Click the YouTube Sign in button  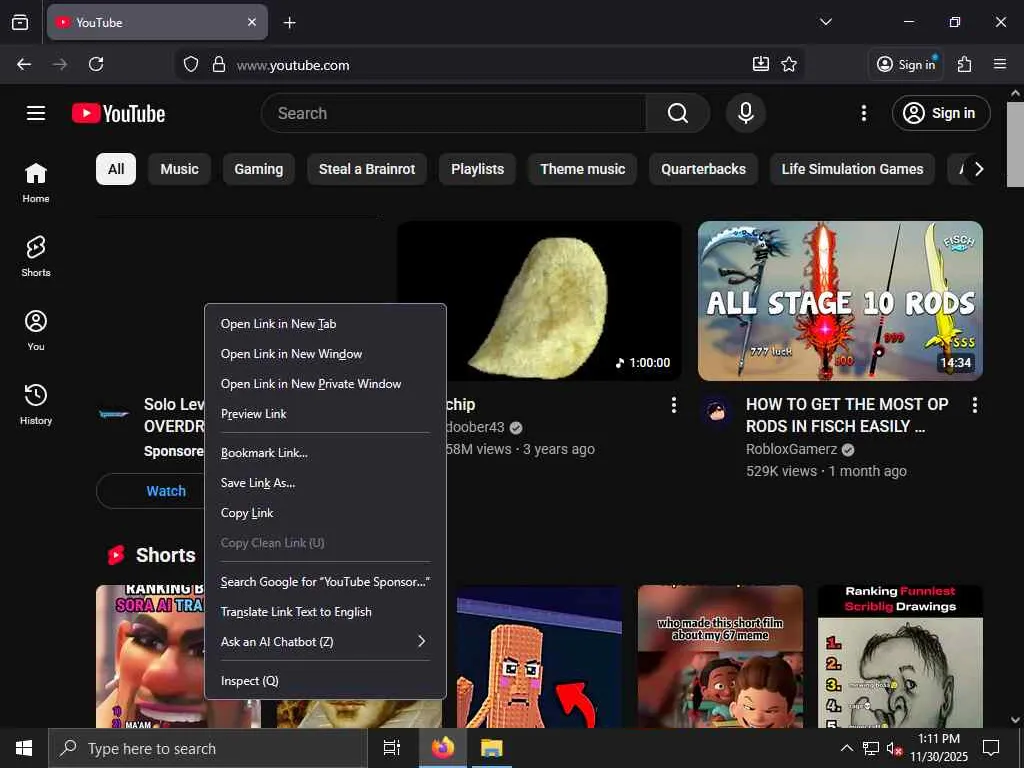(x=941, y=113)
